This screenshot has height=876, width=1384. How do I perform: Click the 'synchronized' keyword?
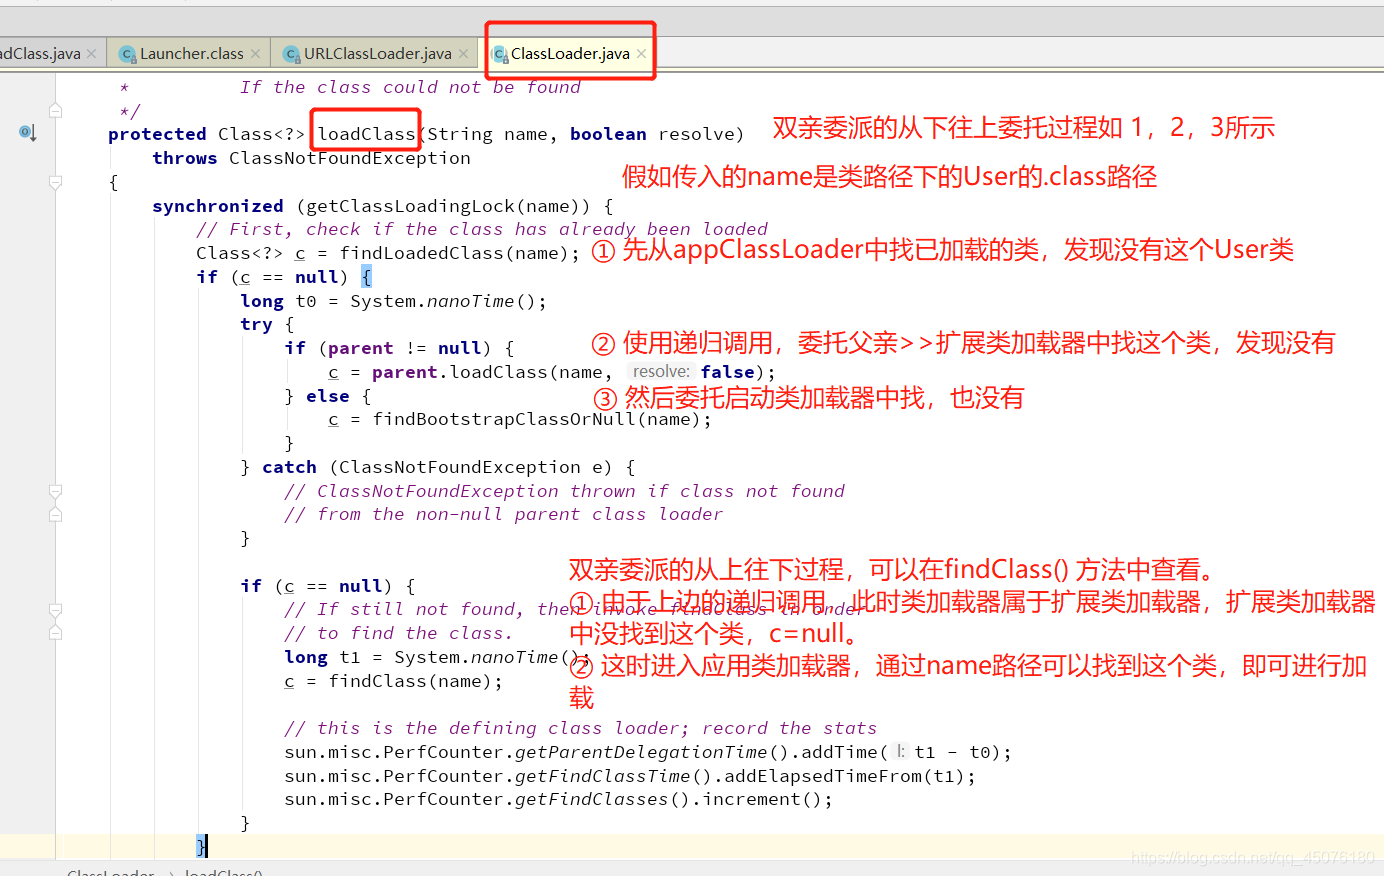[x=218, y=206]
